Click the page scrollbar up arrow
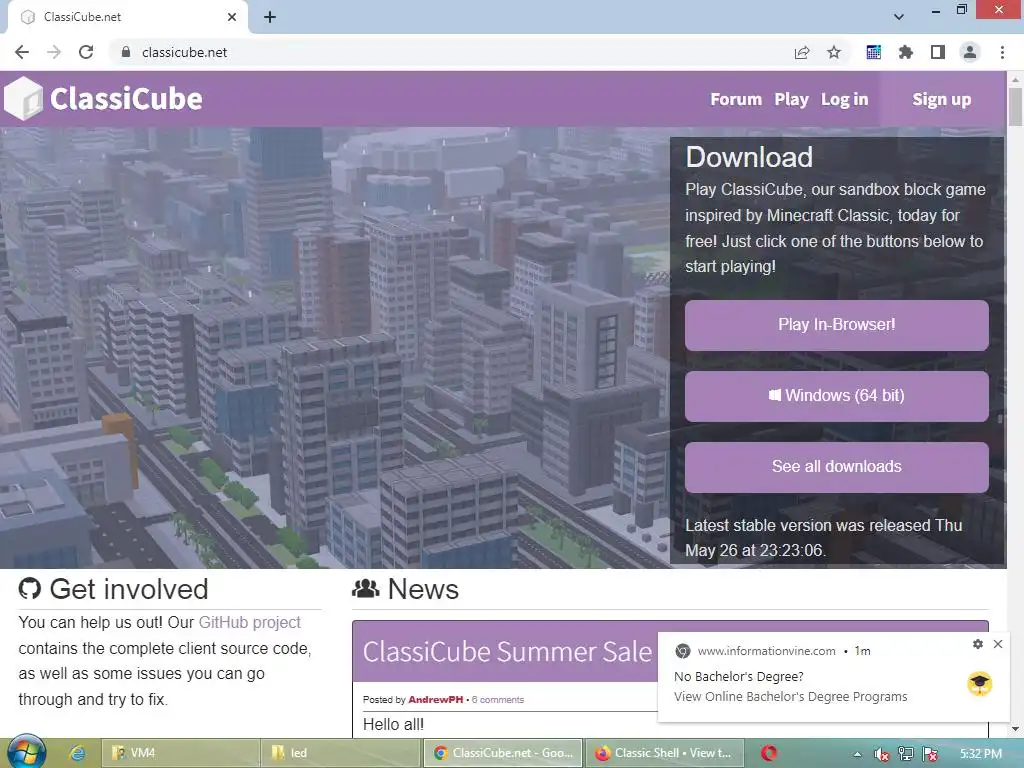Screen dimensions: 1024x768 coord(1015,78)
